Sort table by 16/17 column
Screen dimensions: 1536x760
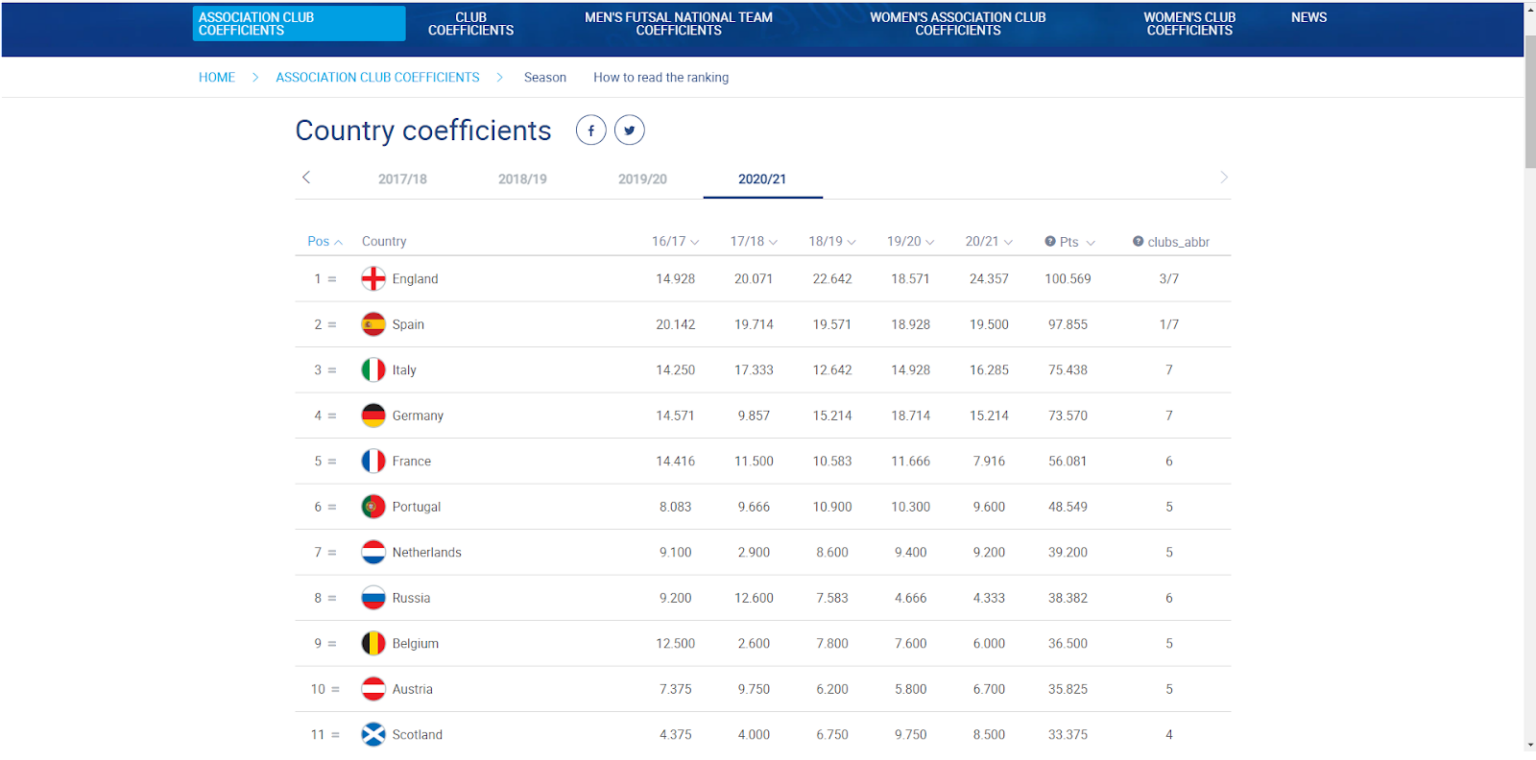[x=675, y=241]
